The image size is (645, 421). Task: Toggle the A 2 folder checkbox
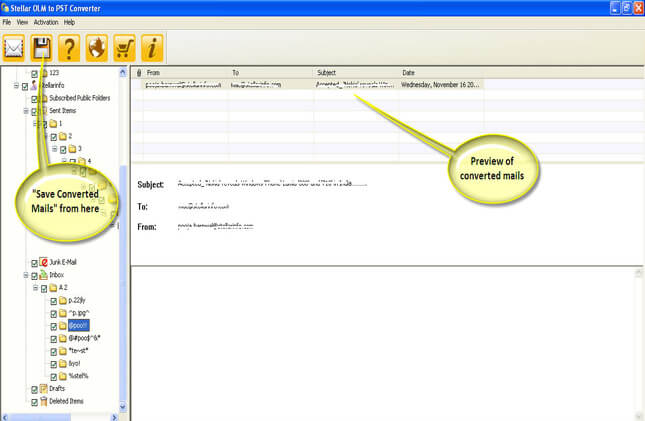(44, 288)
